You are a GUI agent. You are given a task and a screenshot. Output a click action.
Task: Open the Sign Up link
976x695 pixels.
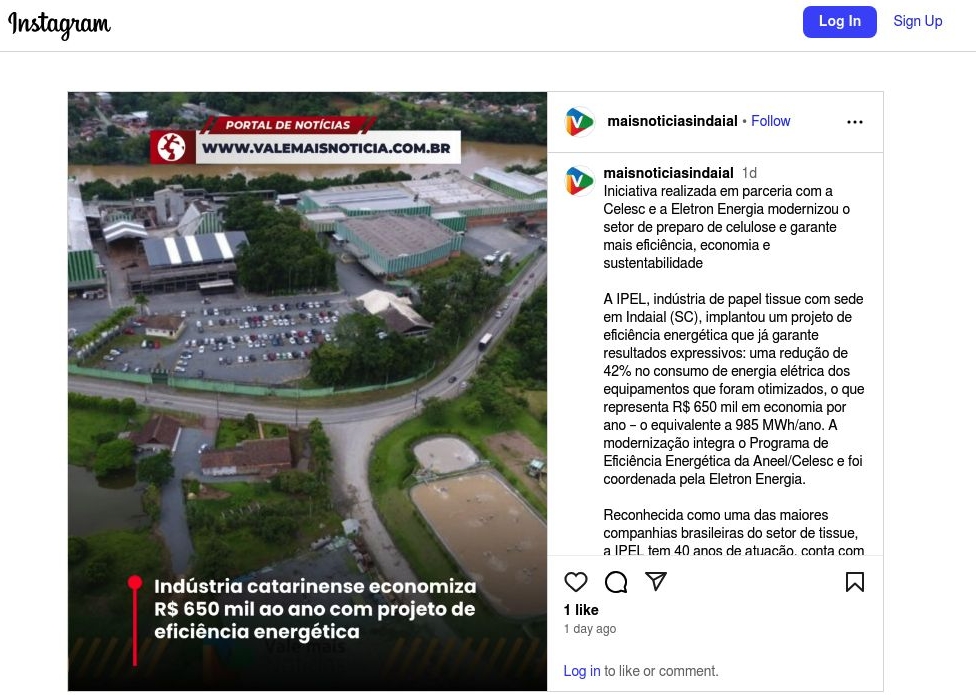917,21
